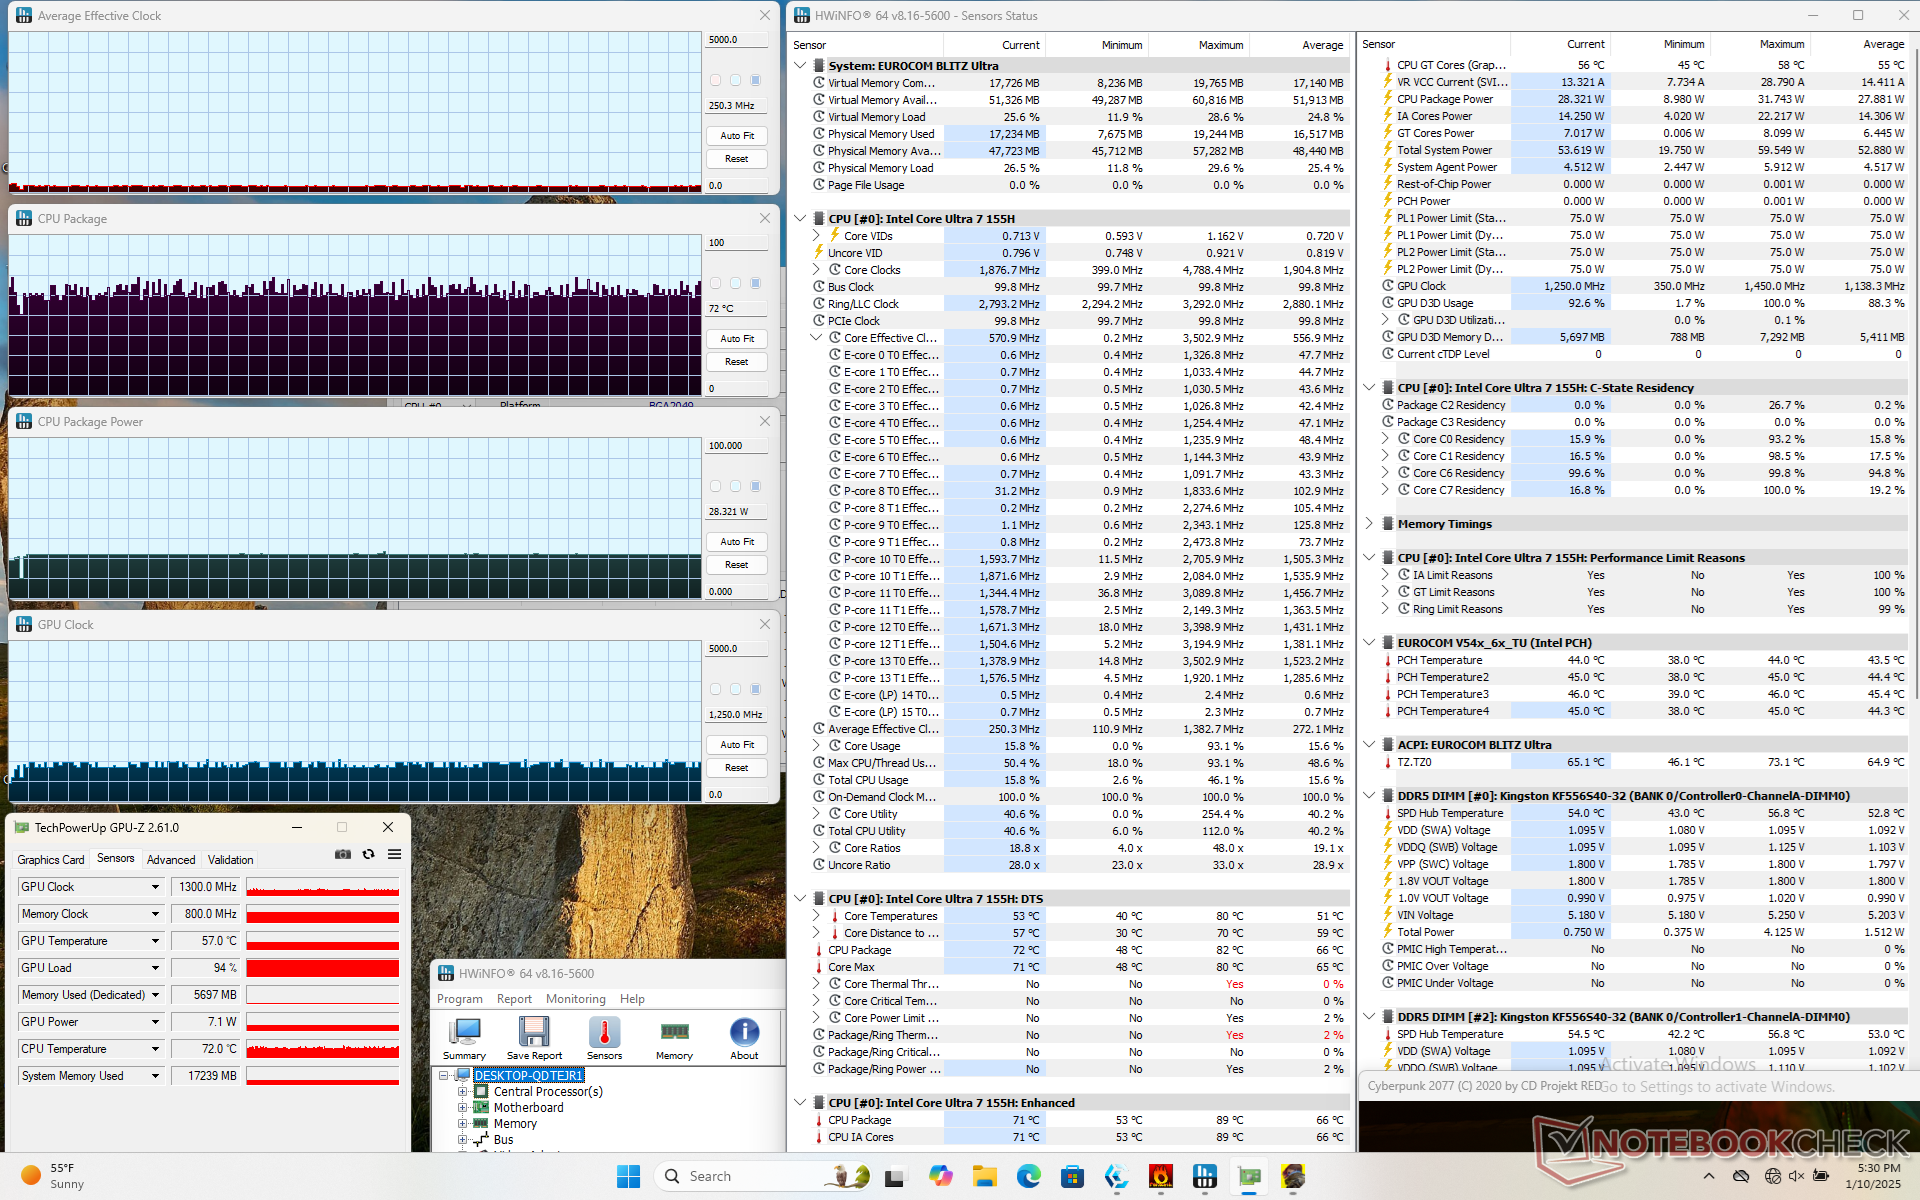The height and width of the screenshot is (1200, 1920).
Task: Open the GPU Clock sensor dropdown arrow
Action: 155,887
